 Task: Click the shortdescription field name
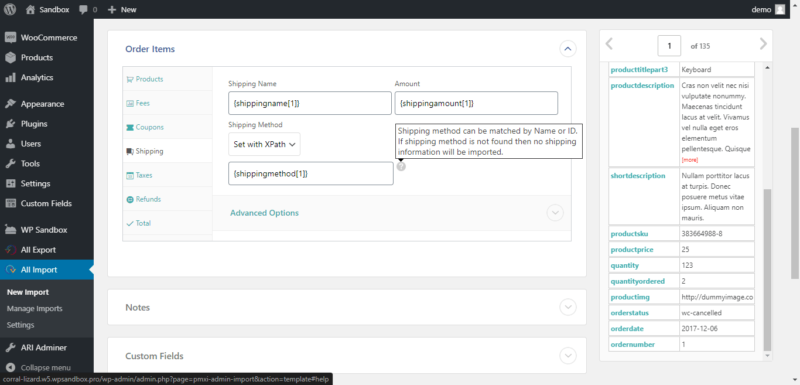[x=638, y=175]
